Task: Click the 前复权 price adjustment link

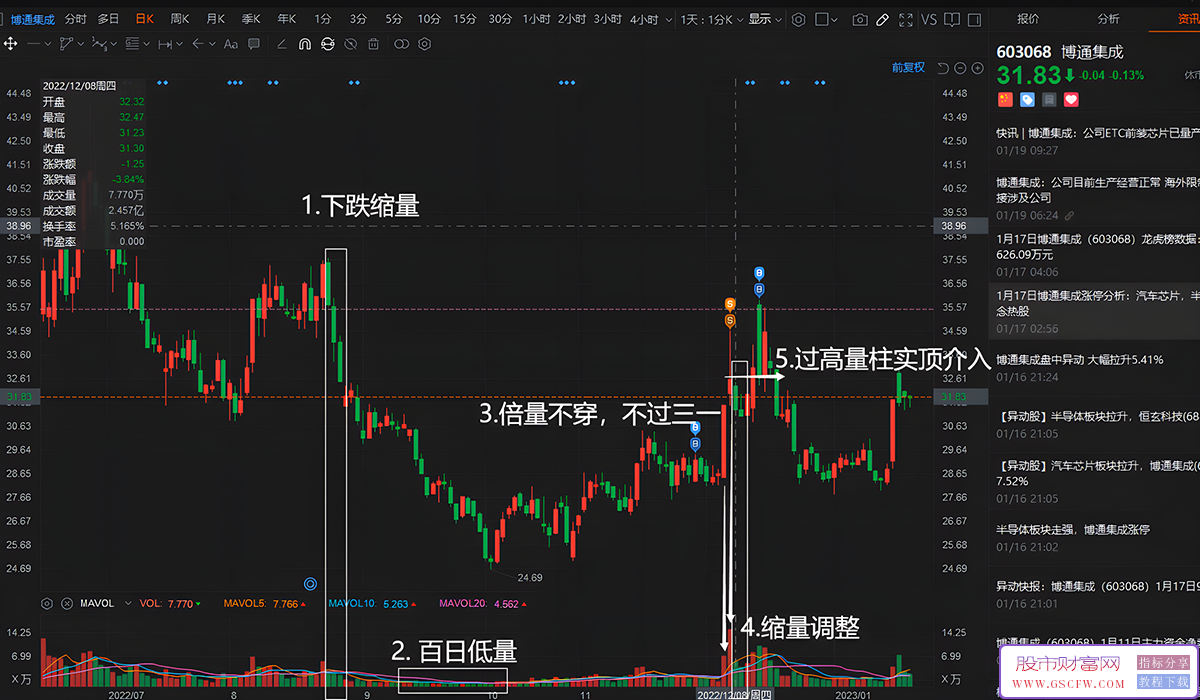Action: tap(908, 68)
